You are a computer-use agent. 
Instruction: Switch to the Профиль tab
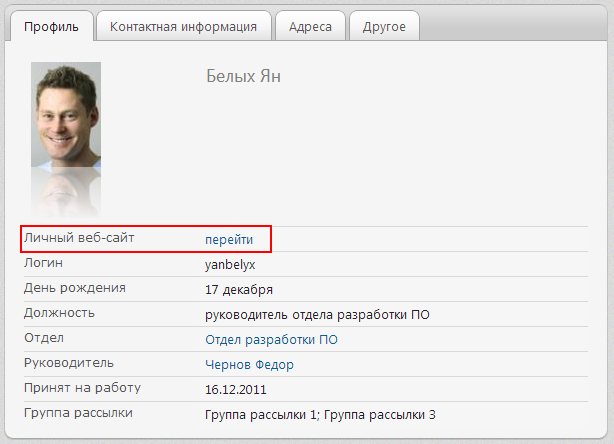click(x=52, y=26)
